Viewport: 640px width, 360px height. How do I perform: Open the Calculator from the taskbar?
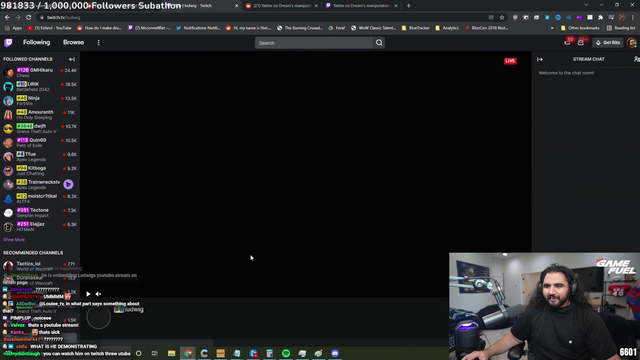(269, 353)
